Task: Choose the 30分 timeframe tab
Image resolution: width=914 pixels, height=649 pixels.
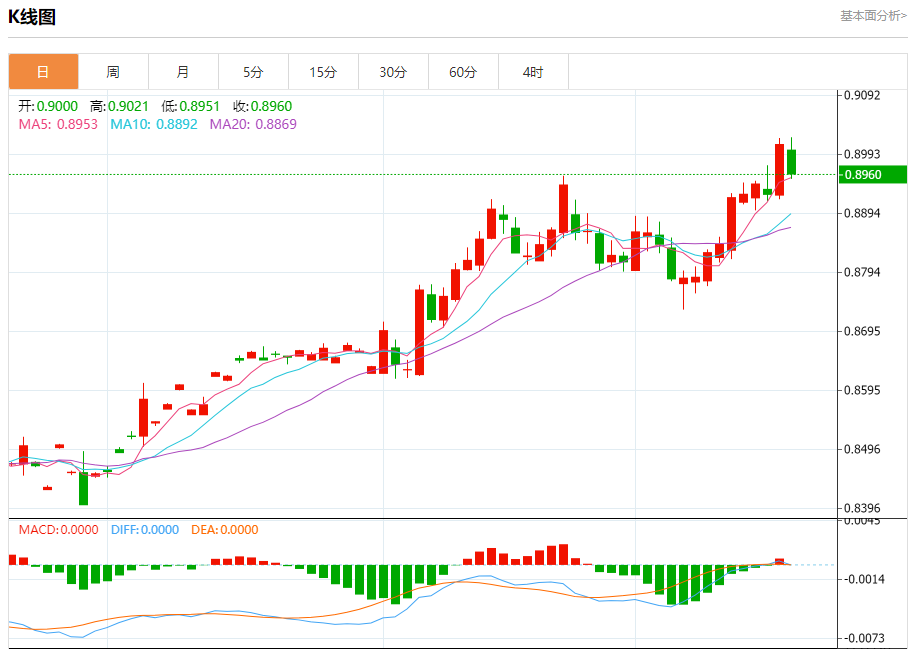Action: pyautogui.click(x=393, y=72)
